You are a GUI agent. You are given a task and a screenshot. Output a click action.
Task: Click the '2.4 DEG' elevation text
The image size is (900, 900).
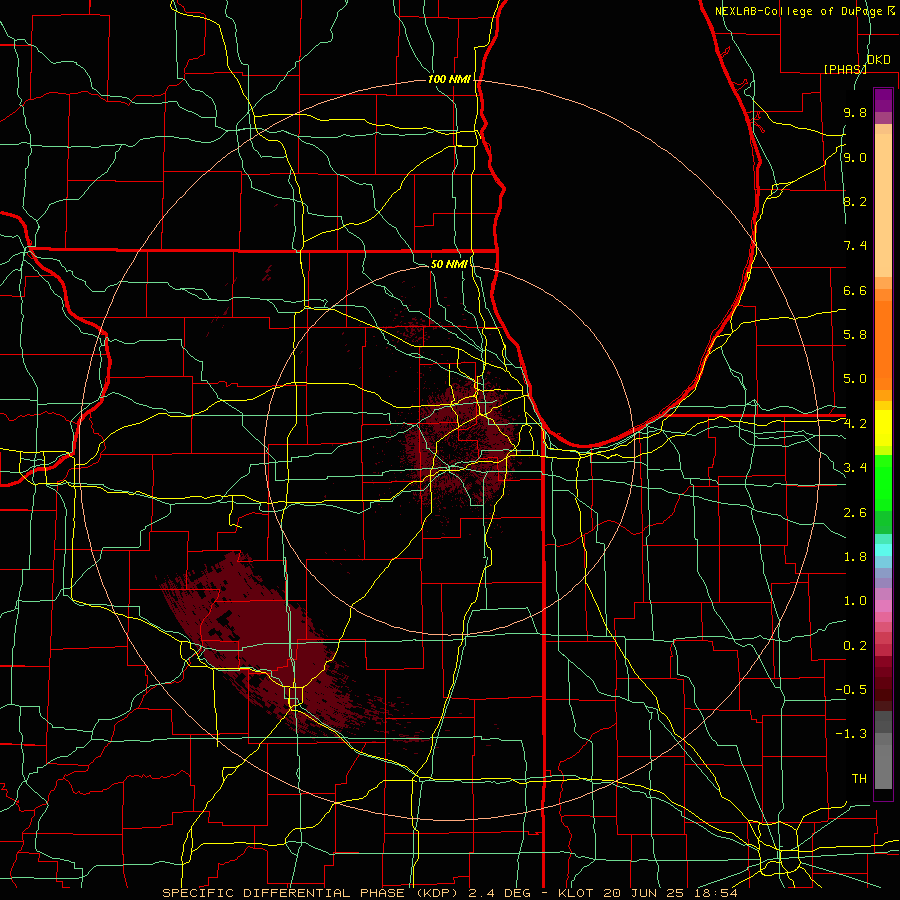coord(501,893)
